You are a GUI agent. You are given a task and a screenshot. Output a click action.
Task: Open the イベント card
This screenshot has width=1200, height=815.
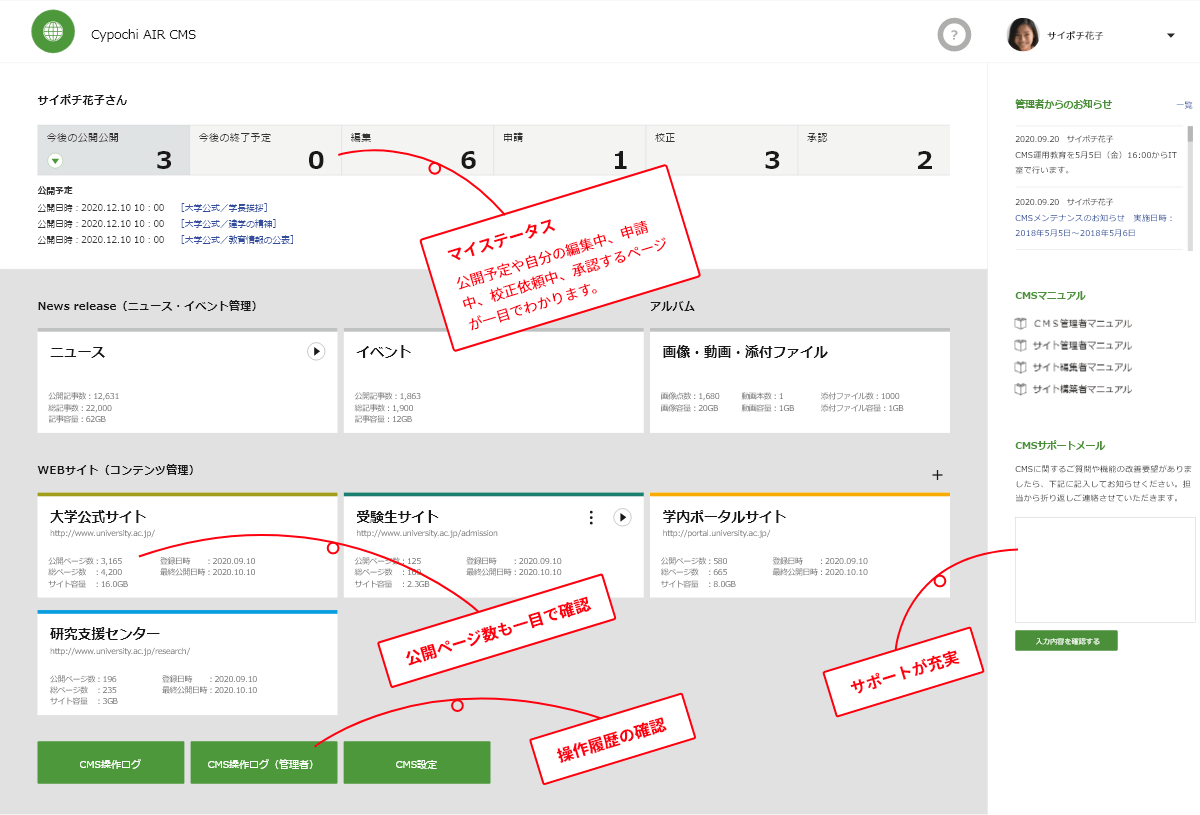pyautogui.click(x=493, y=381)
